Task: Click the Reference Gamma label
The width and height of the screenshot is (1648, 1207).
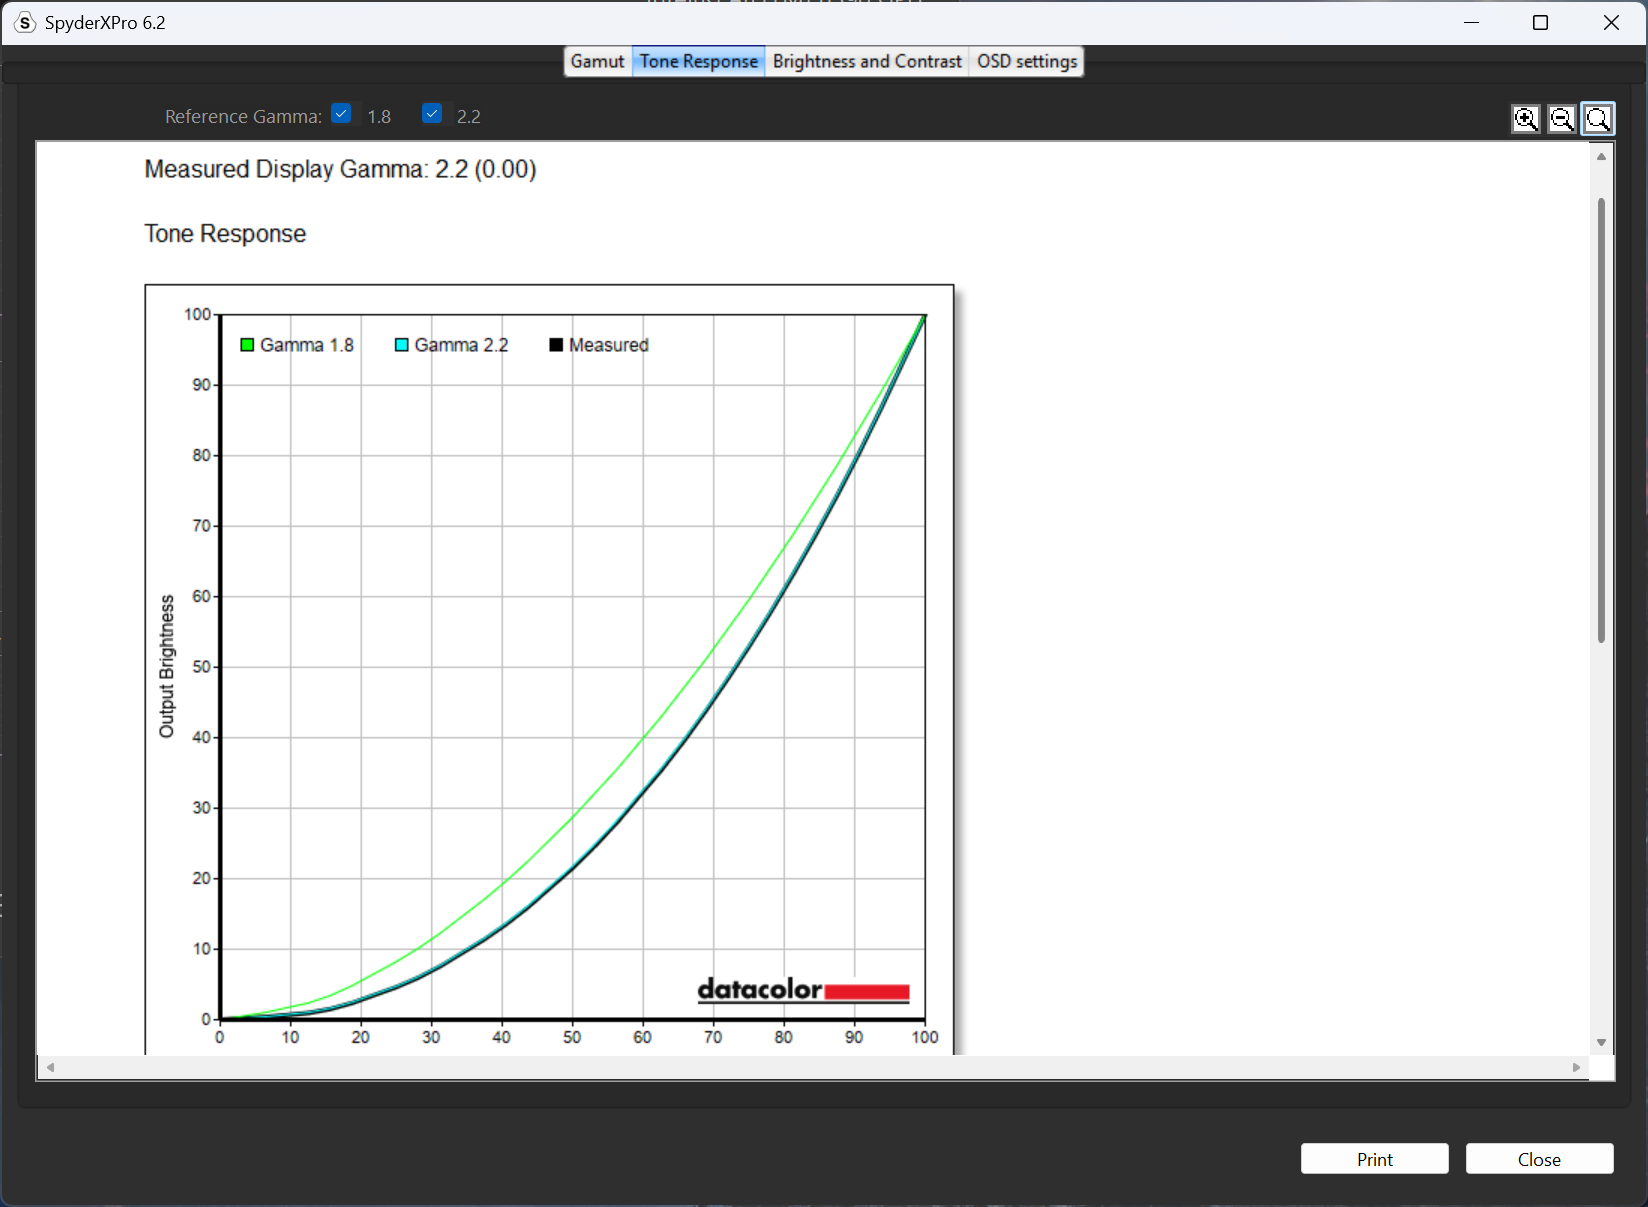Action: point(243,116)
